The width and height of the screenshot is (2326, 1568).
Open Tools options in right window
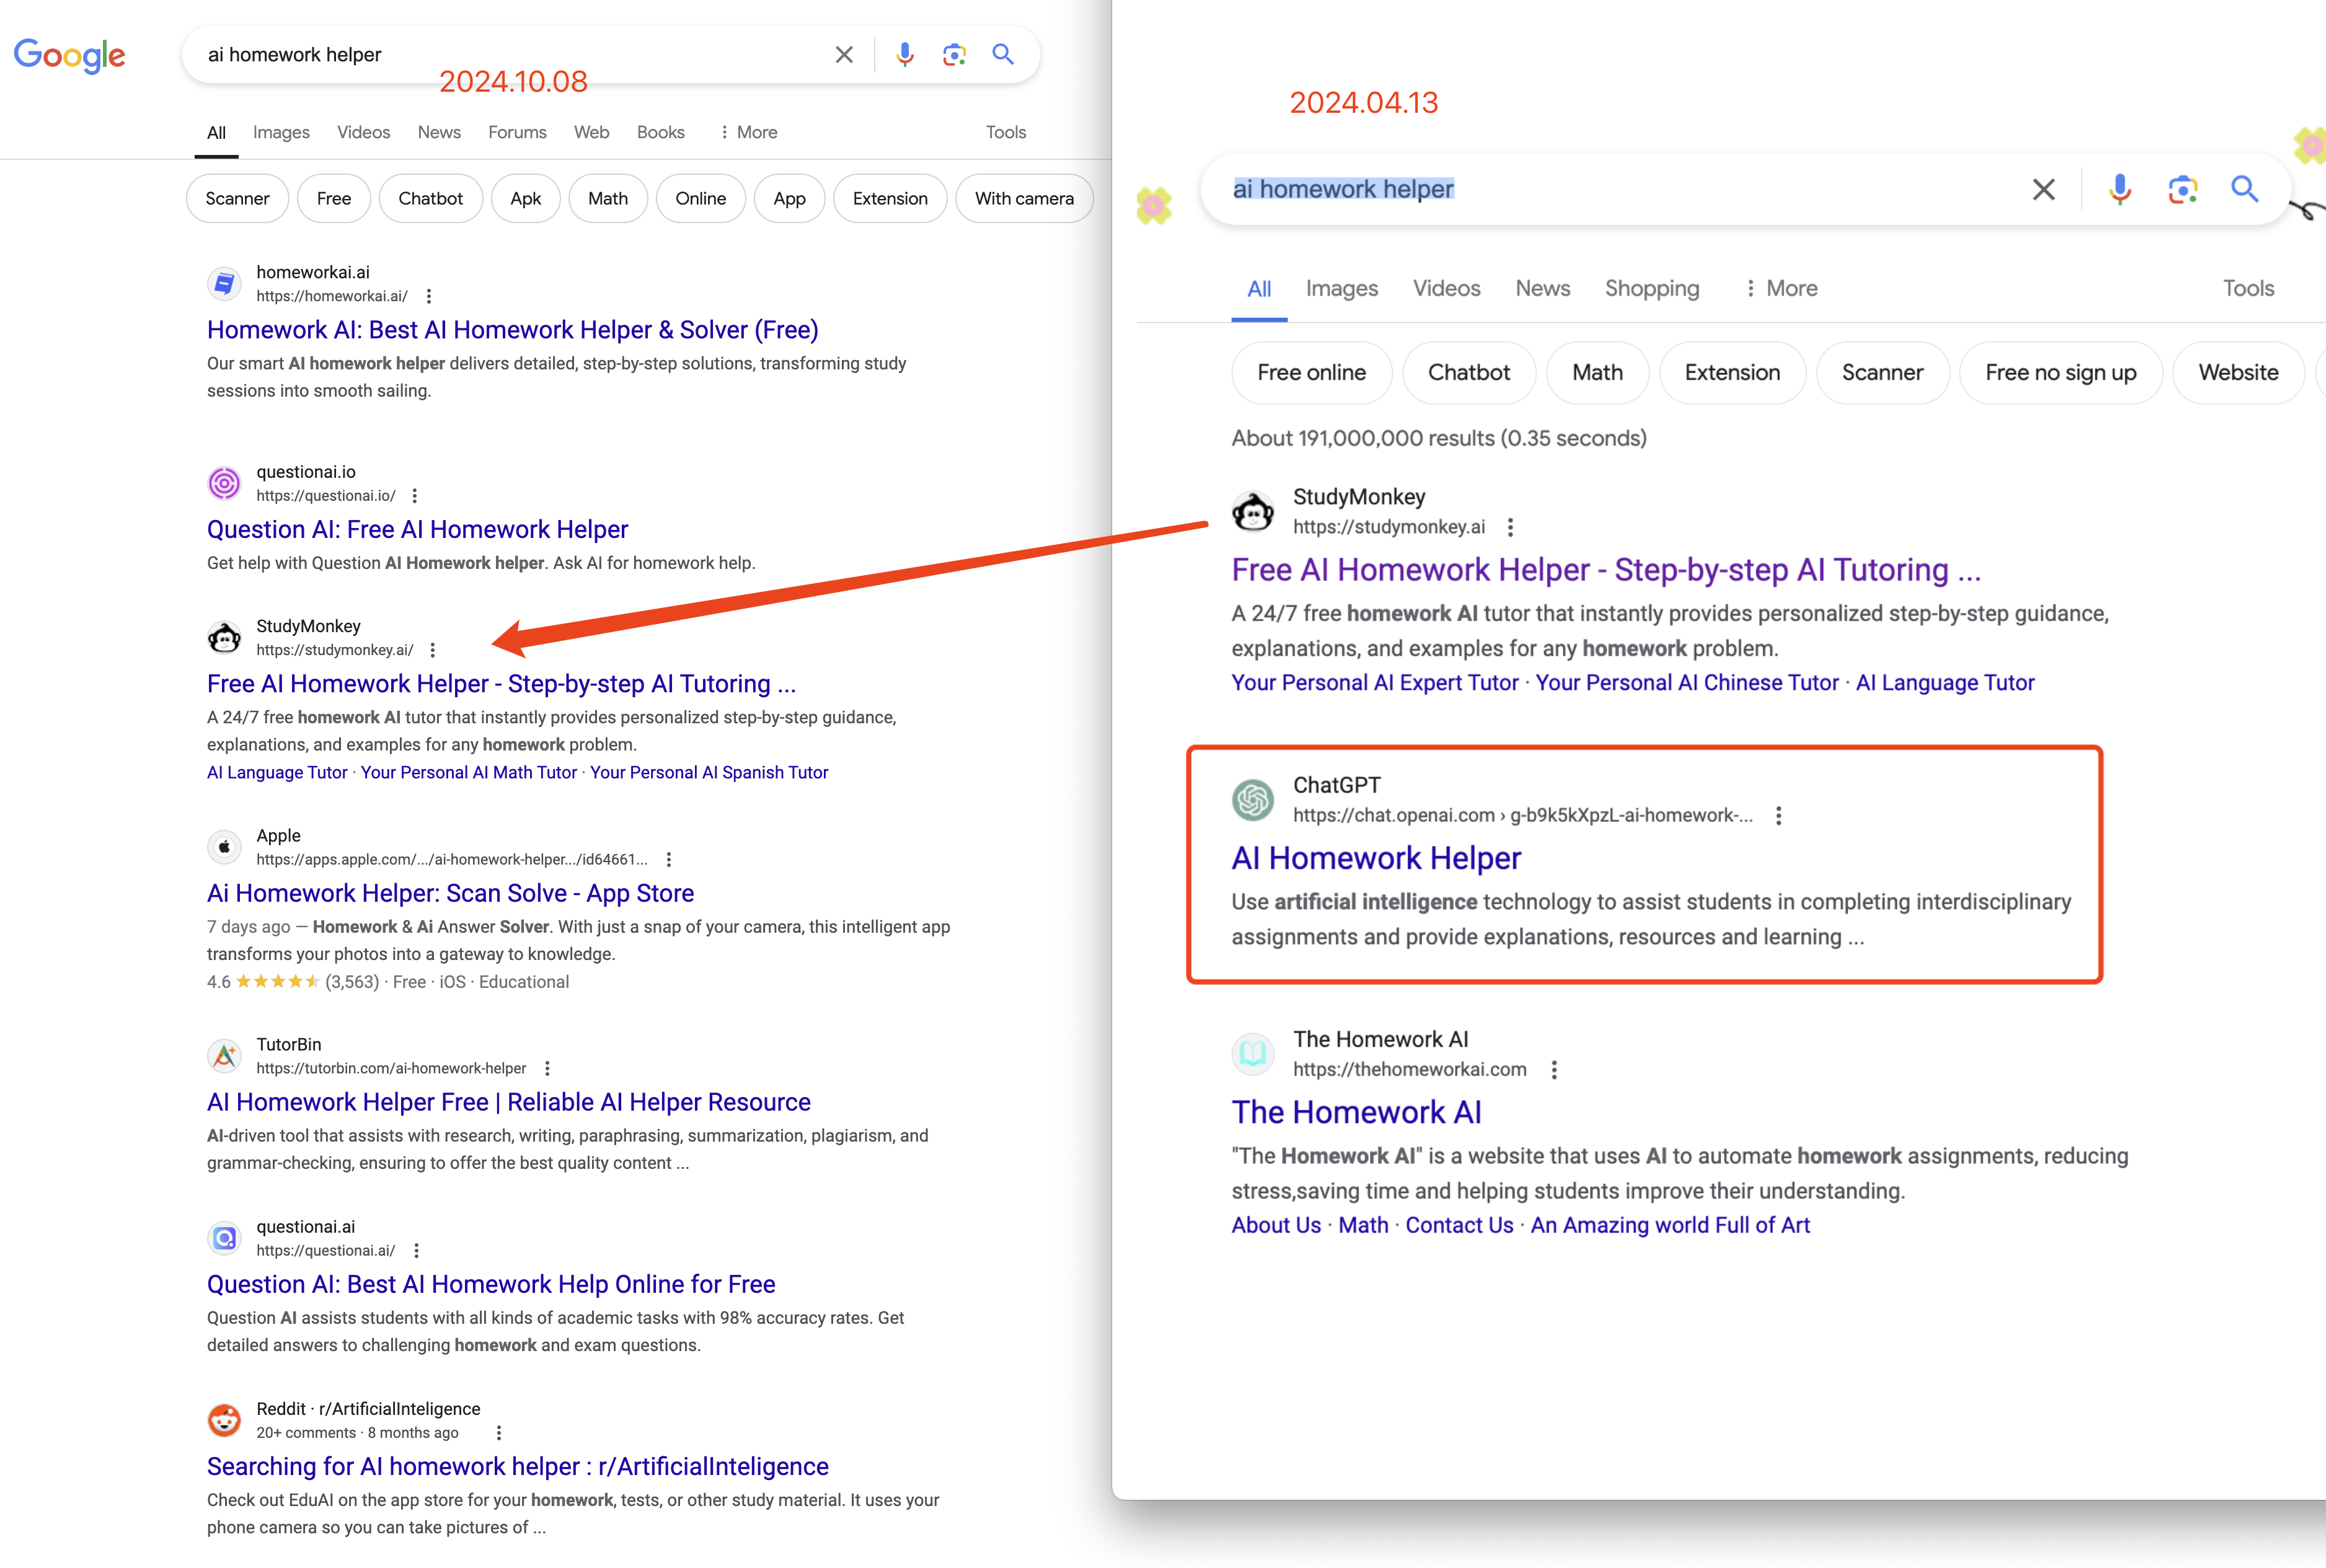(x=2248, y=288)
